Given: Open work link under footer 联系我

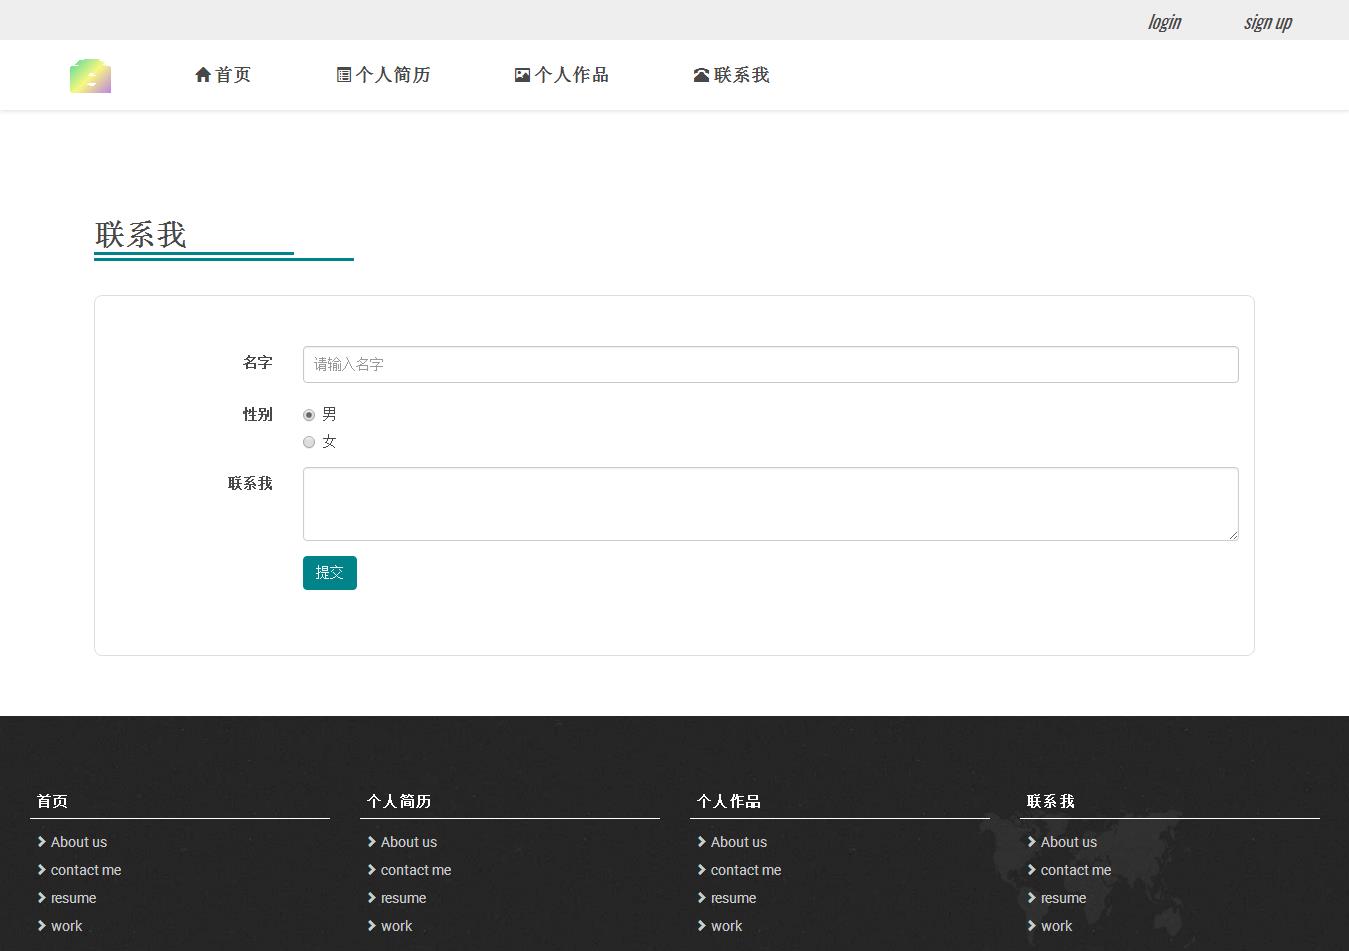Looking at the screenshot, I should pyautogui.click(x=1057, y=926).
